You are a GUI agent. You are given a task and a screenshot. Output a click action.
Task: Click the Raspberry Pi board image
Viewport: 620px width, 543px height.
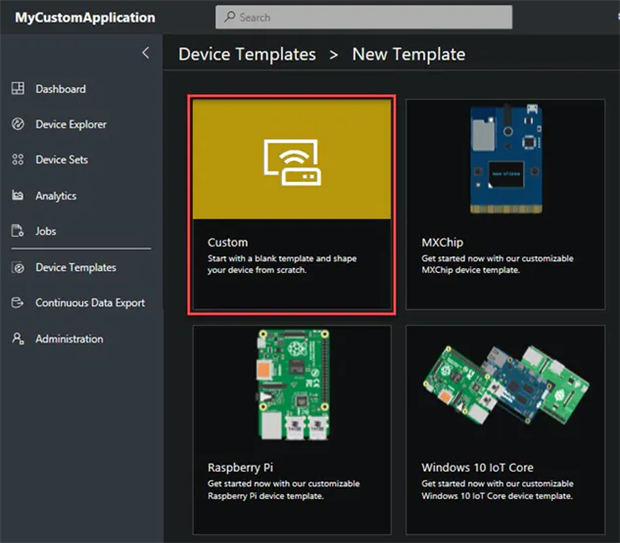tap(293, 385)
